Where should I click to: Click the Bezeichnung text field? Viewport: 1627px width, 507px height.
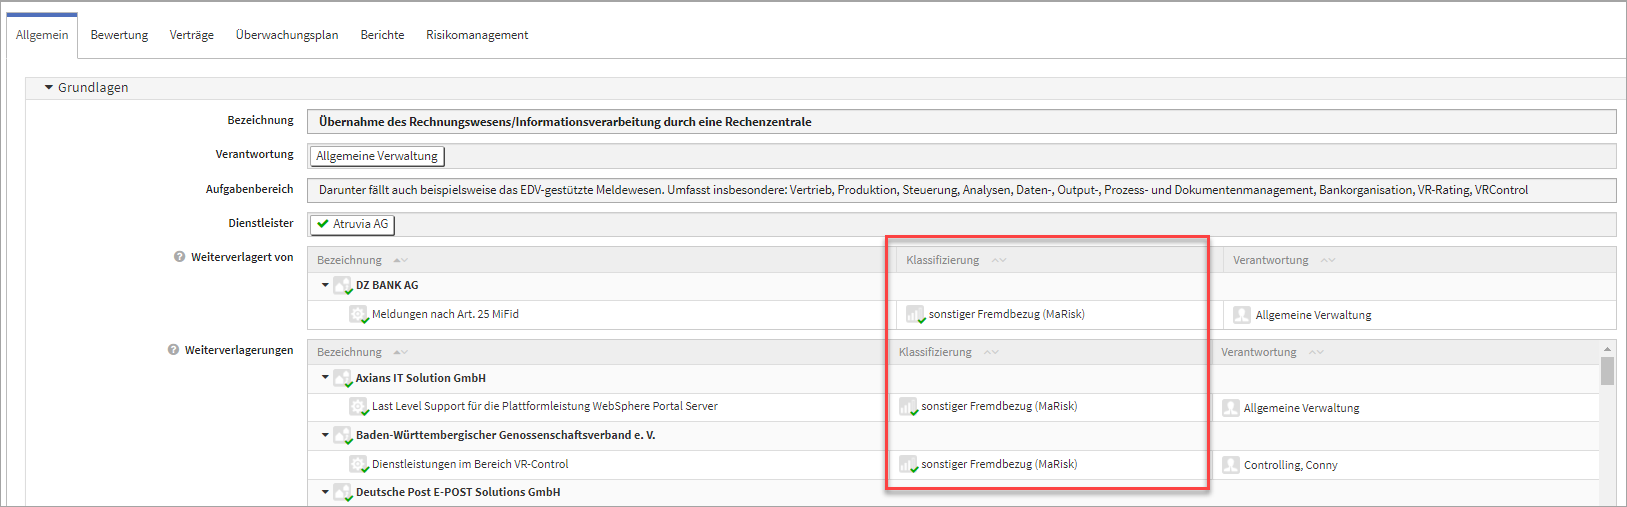coord(960,122)
